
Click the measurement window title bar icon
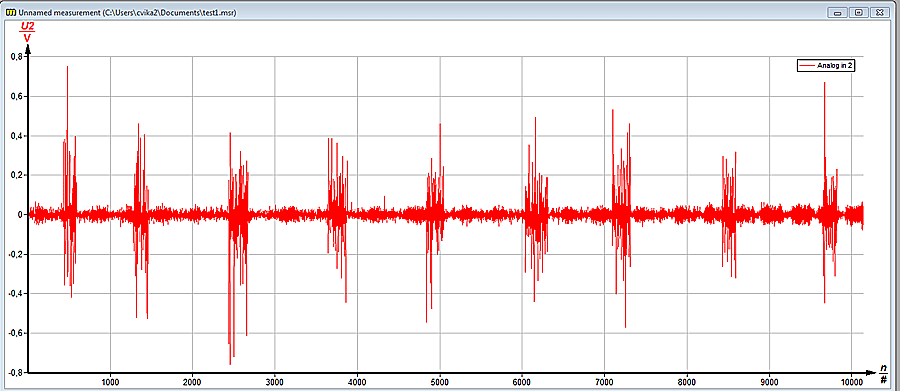coord(10,12)
